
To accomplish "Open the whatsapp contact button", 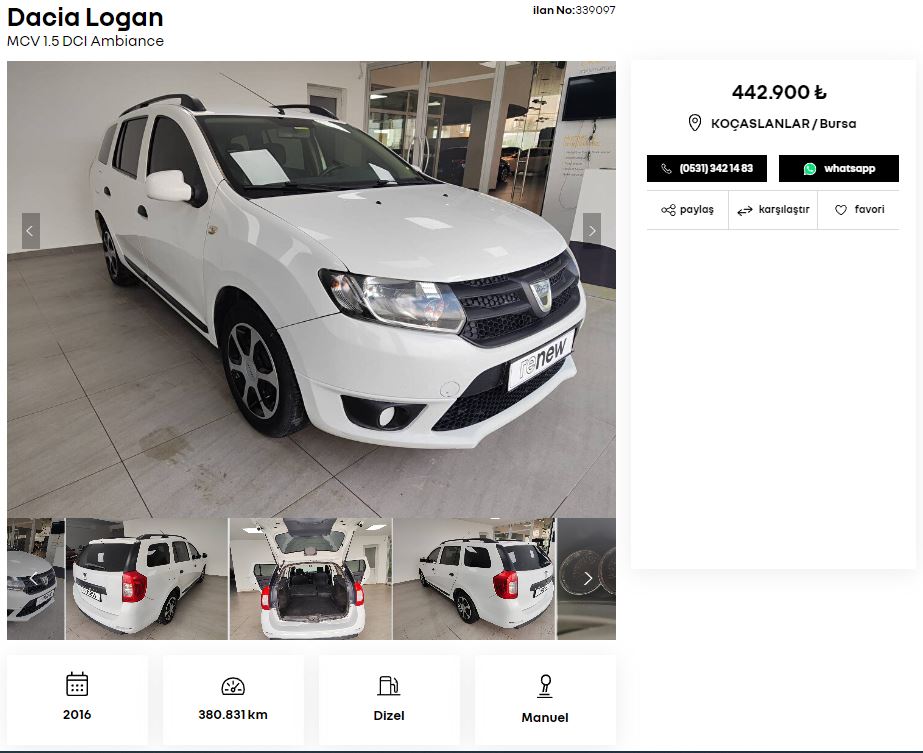I will click(839, 168).
